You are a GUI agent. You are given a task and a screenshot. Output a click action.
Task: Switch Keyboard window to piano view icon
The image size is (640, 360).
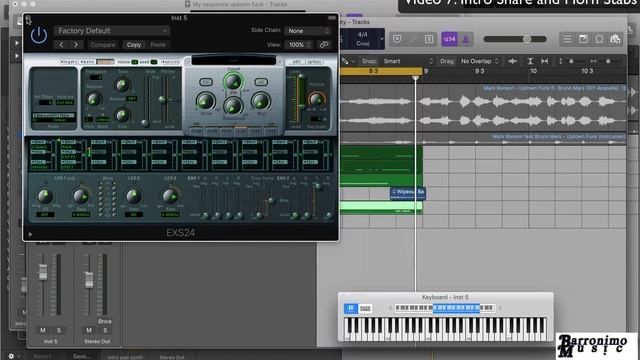coord(351,309)
